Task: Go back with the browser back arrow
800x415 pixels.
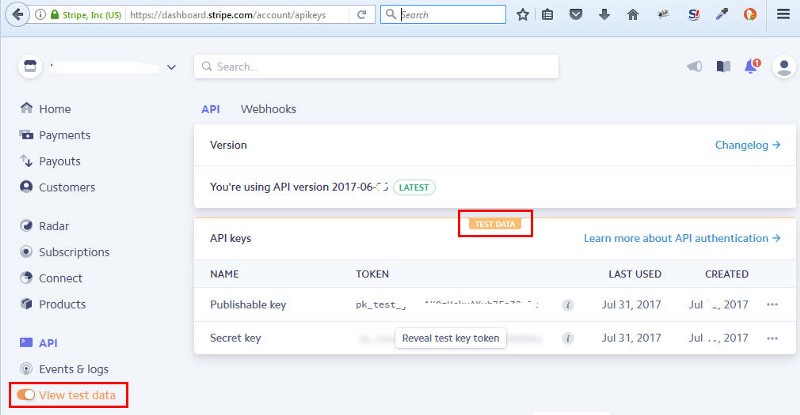Action: 18,14
